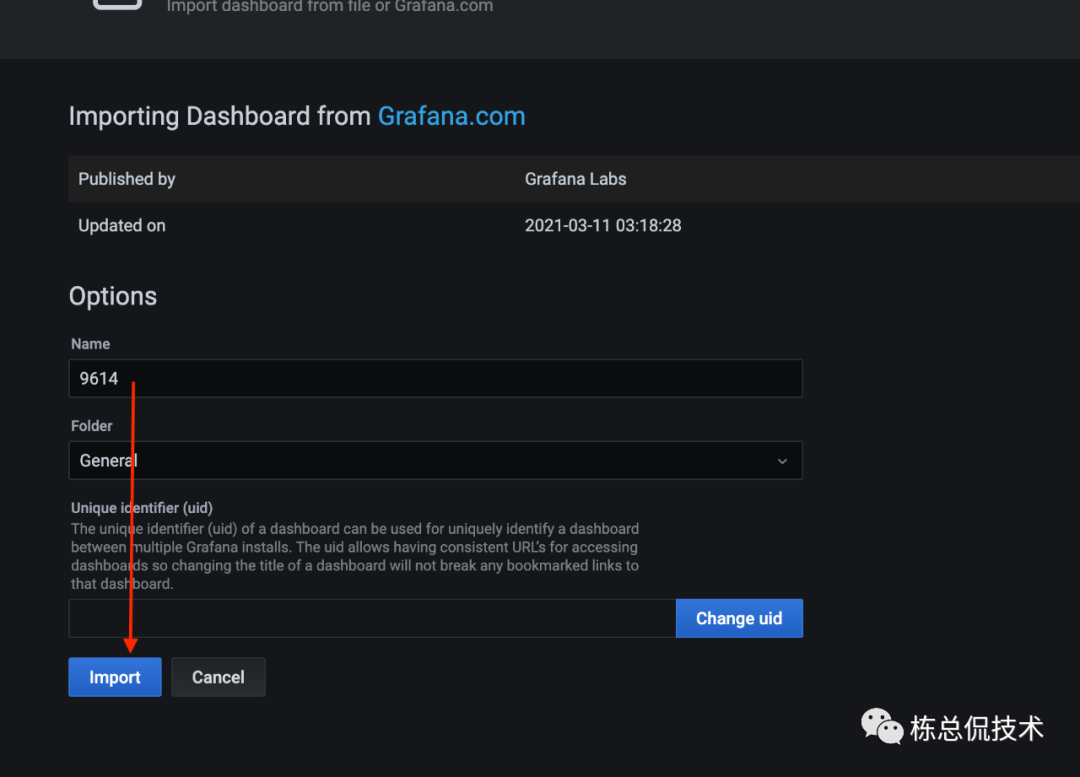
Task: Click the chevron arrow in the Folder selector
Action: pyautogui.click(x=782, y=461)
